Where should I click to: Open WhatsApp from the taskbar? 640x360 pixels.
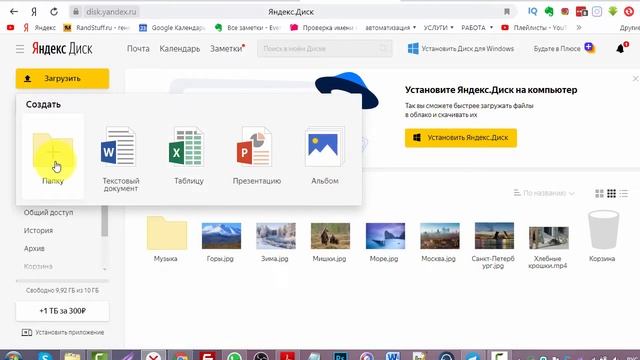click(x=234, y=356)
